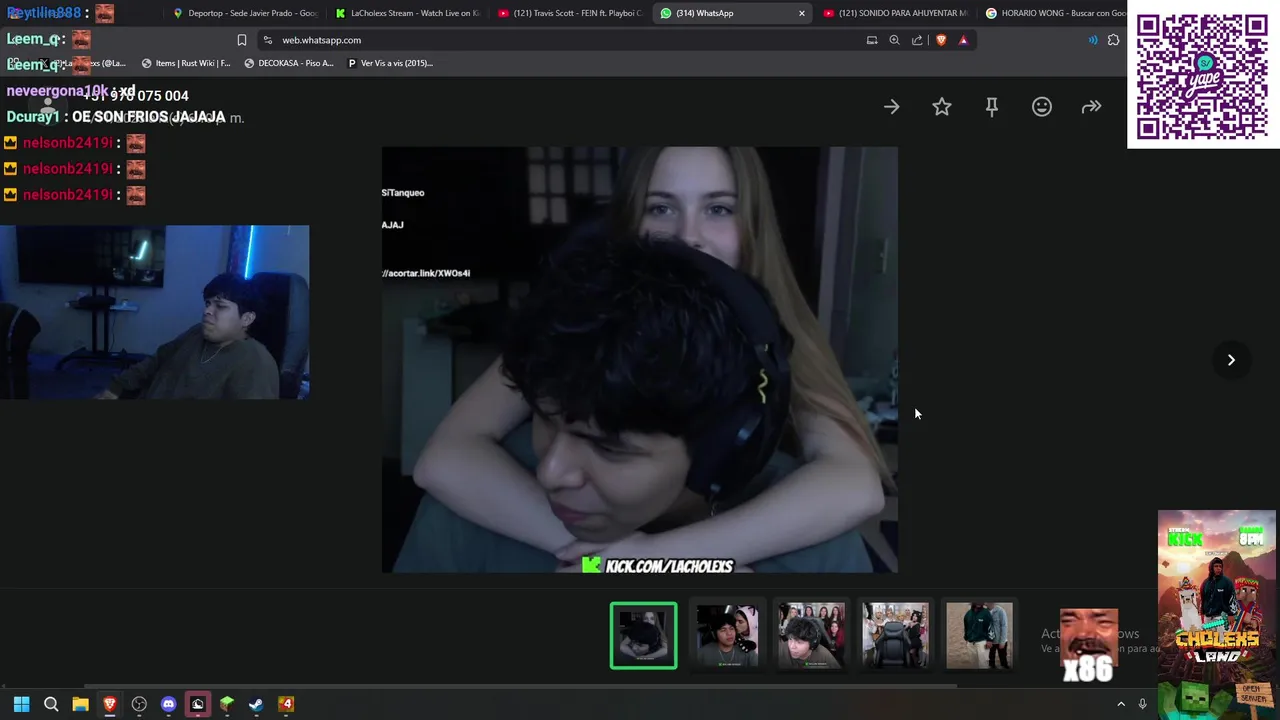Click the Yape QR code overlay

click(1203, 76)
